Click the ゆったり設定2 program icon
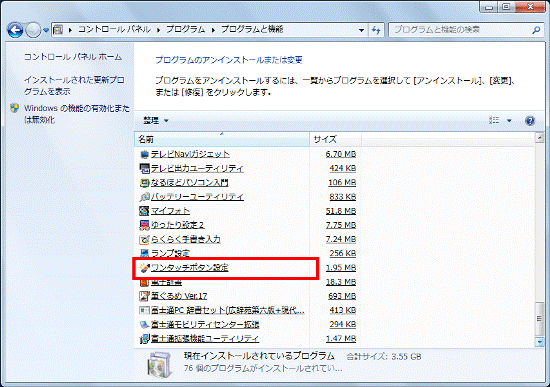Screen dimensions: 550x387 144,225
